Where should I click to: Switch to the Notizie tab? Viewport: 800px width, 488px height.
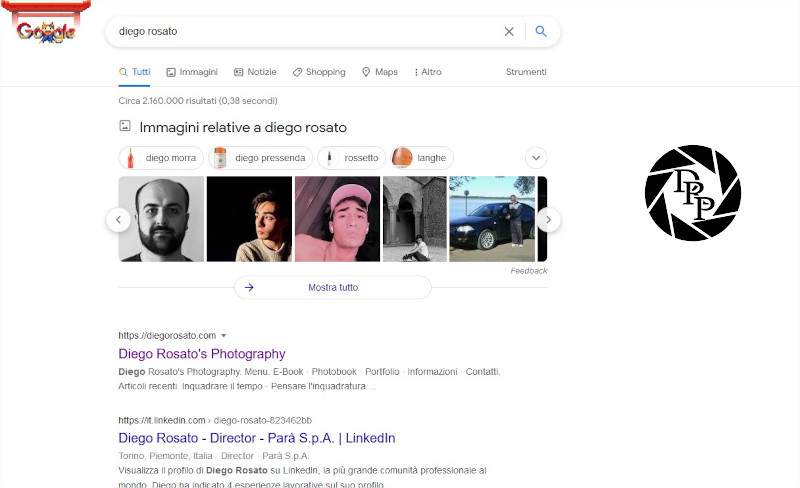pyautogui.click(x=255, y=72)
